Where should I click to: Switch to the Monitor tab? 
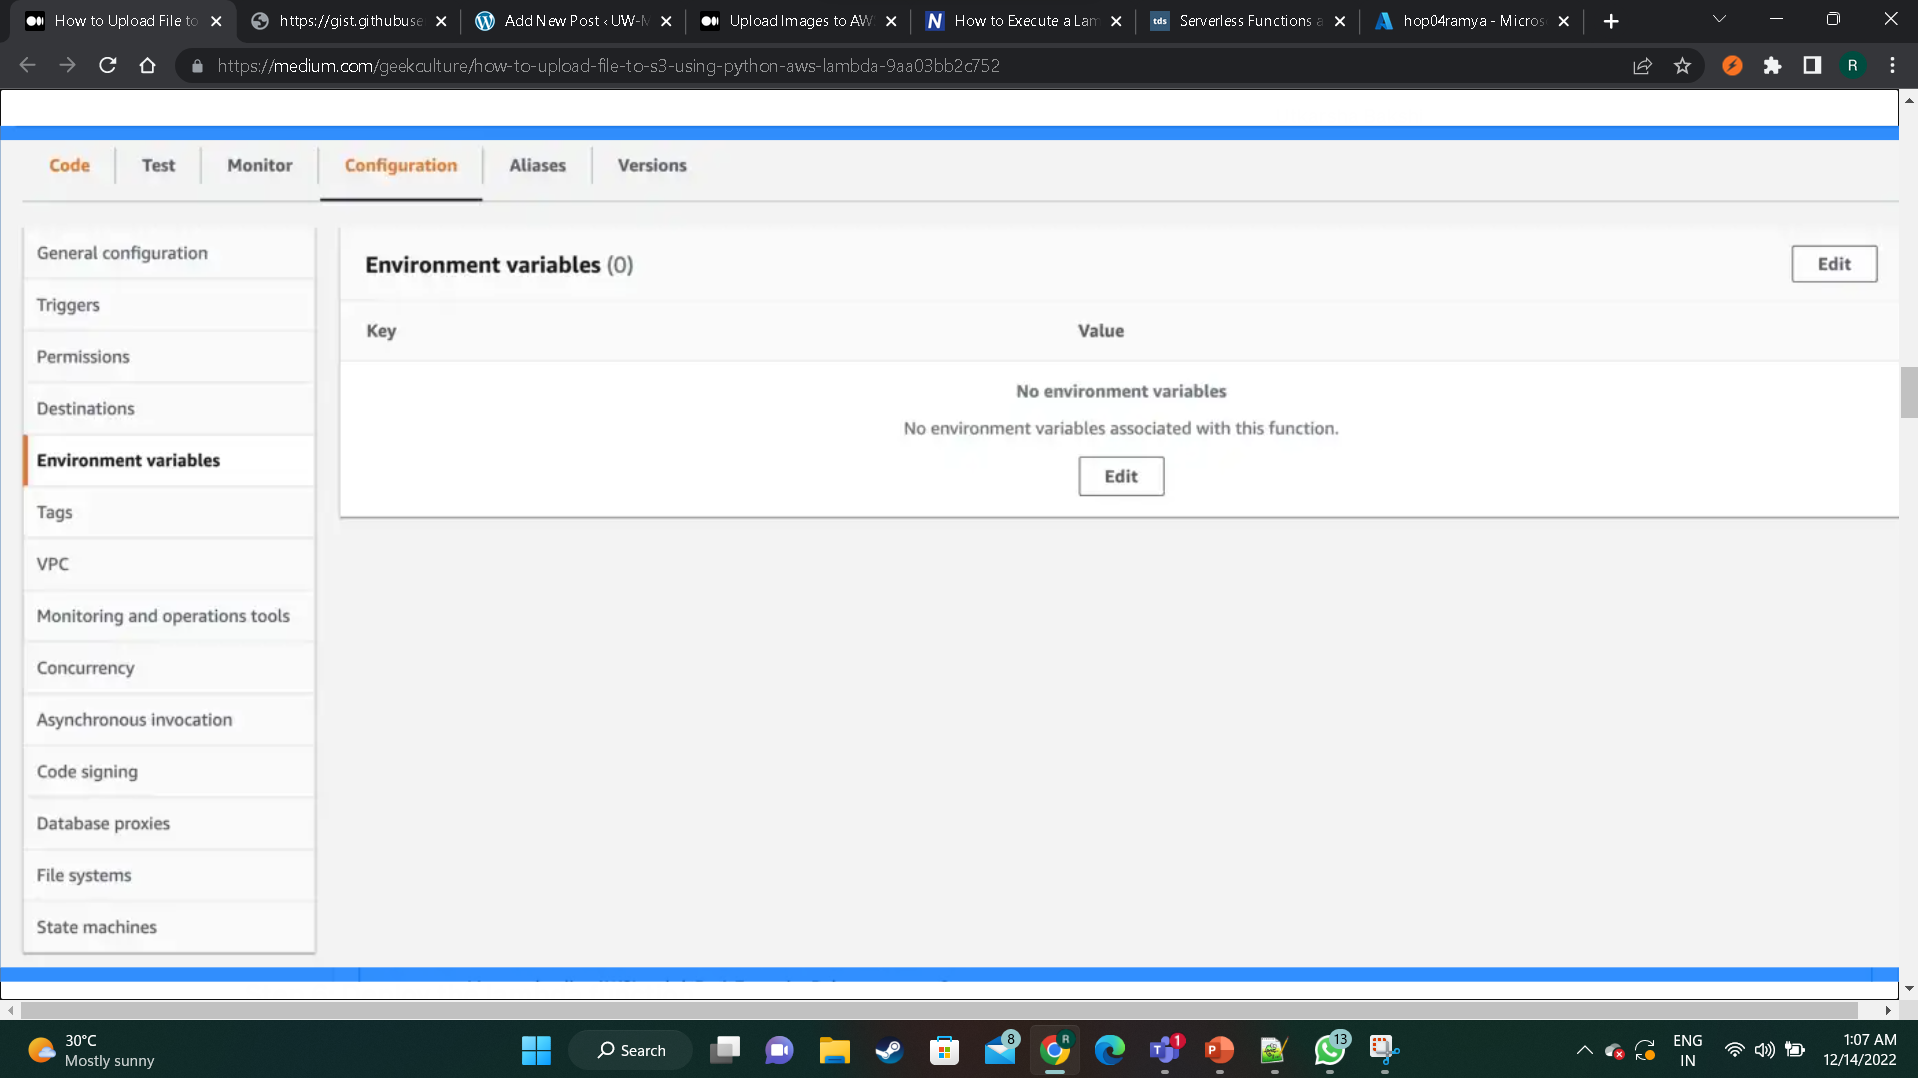pos(259,165)
